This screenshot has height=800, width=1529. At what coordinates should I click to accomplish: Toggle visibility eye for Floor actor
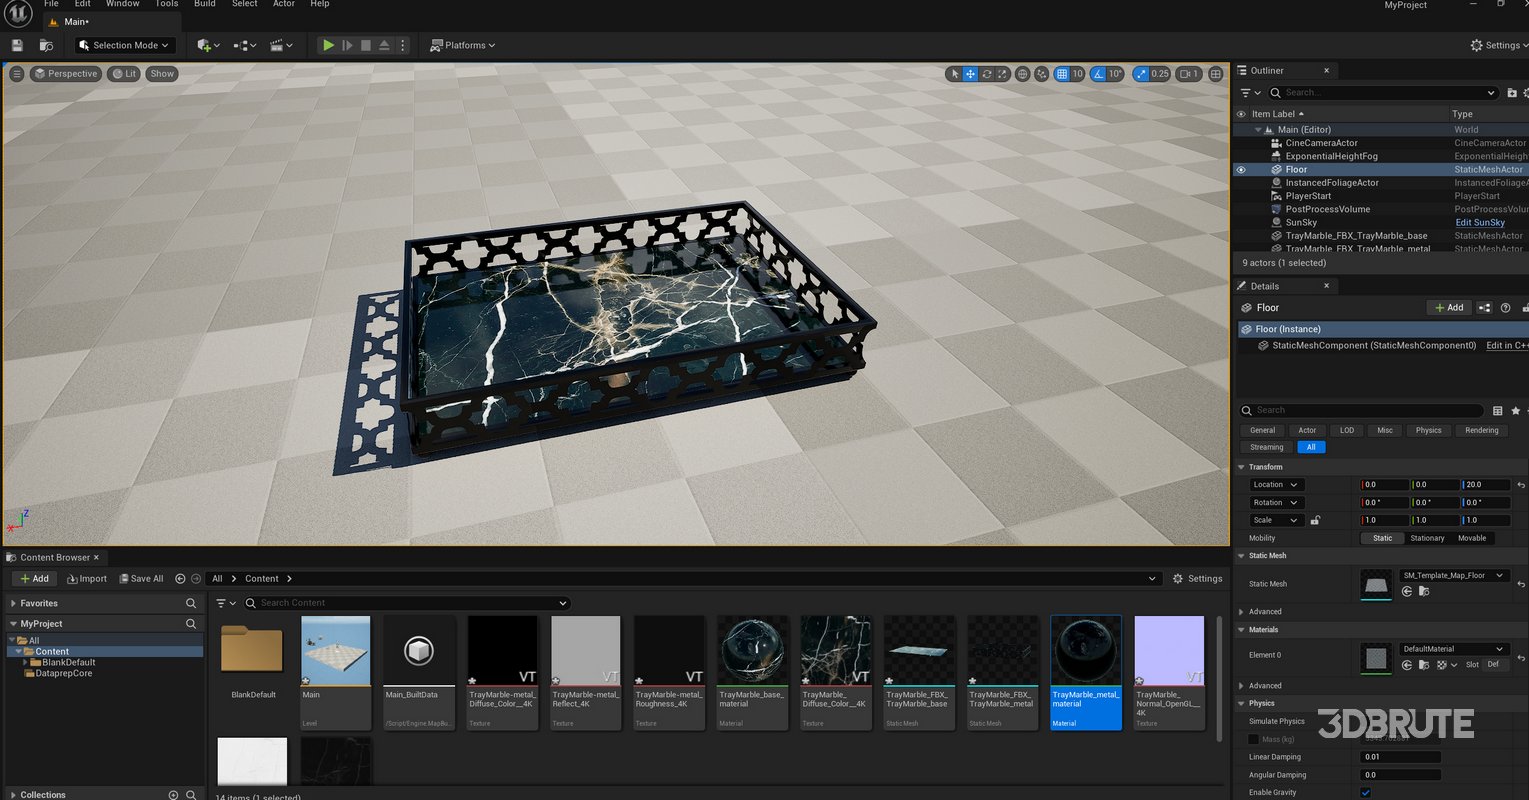coord(1241,170)
